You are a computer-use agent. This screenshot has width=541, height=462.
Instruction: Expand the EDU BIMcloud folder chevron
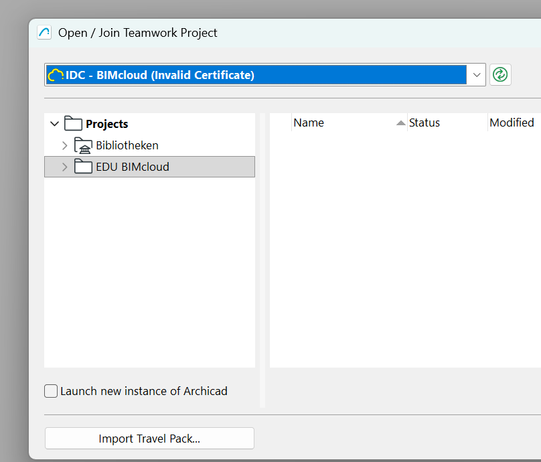(65, 167)
